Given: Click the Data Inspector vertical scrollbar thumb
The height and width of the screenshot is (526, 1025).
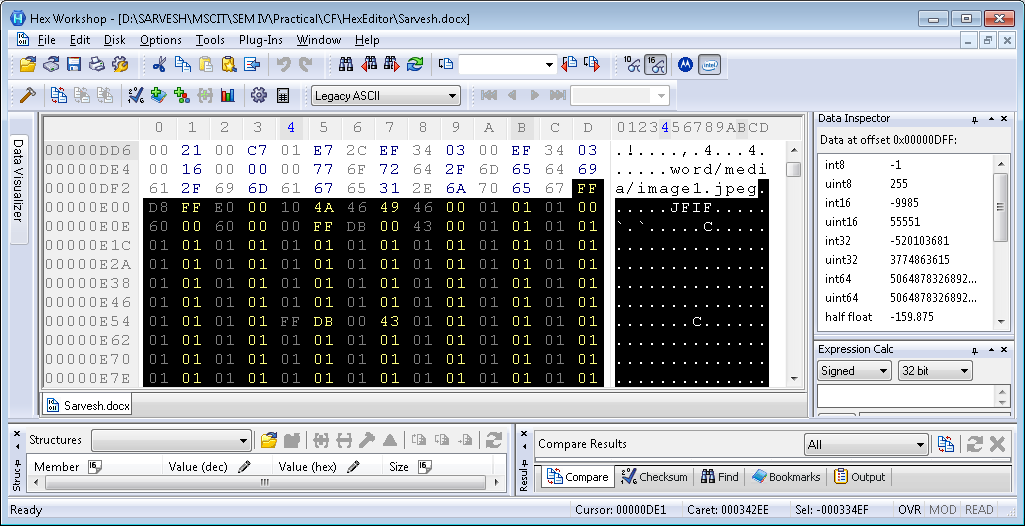Looking at the screenshot, I should pos(1001,206).
